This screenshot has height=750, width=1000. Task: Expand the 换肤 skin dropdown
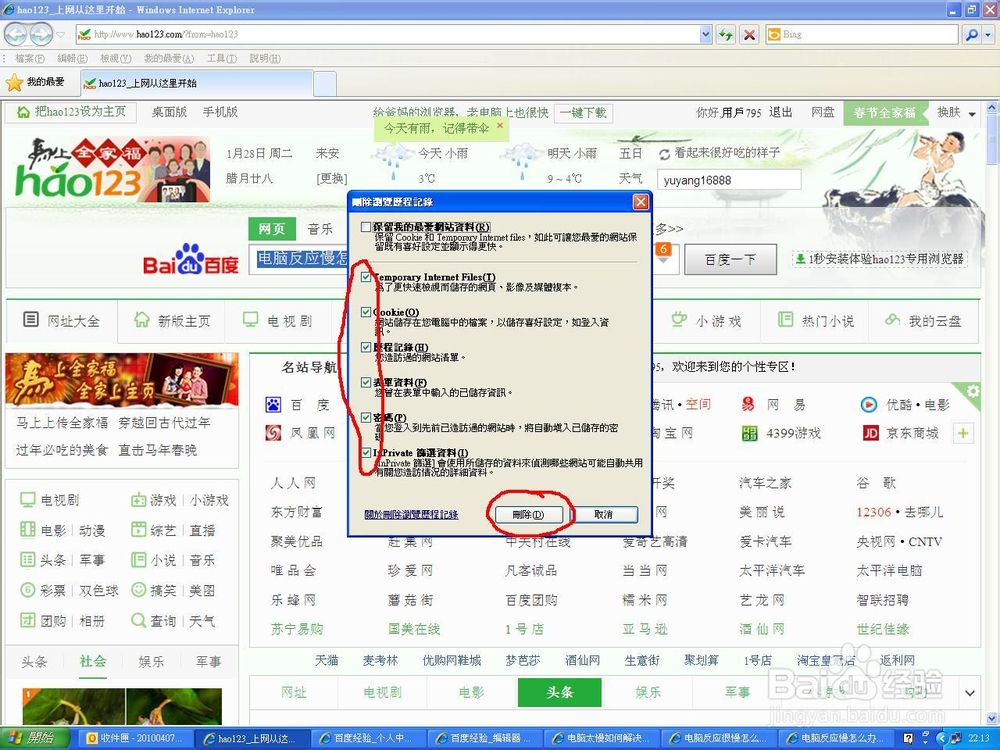pos(972,114)
